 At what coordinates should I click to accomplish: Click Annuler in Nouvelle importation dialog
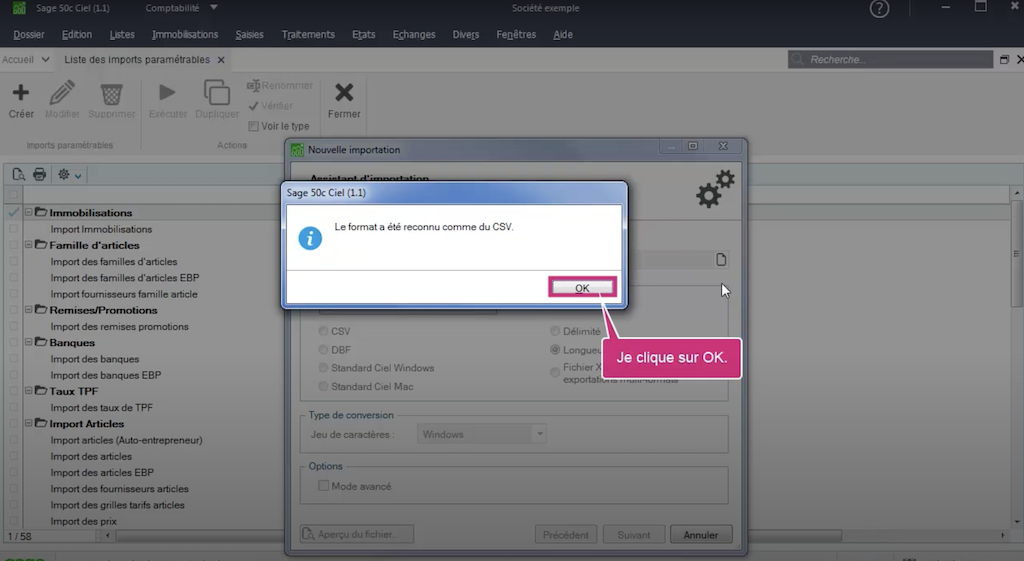coord(701,535)
